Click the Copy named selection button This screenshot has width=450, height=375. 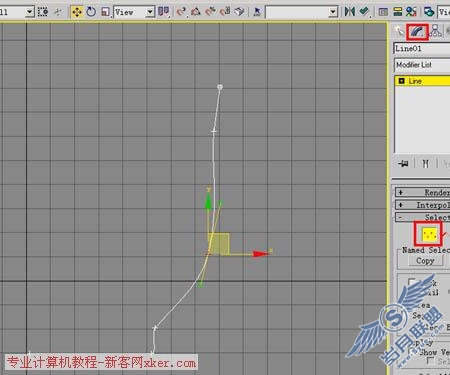point(425,261)
